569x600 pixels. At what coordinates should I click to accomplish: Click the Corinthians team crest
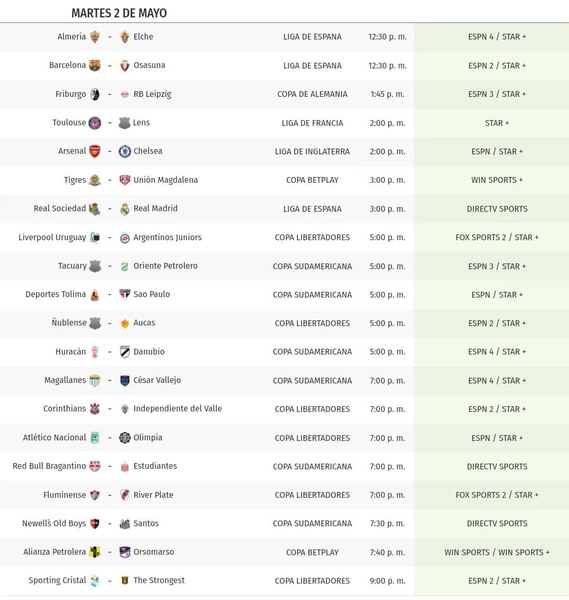(95, 409)
